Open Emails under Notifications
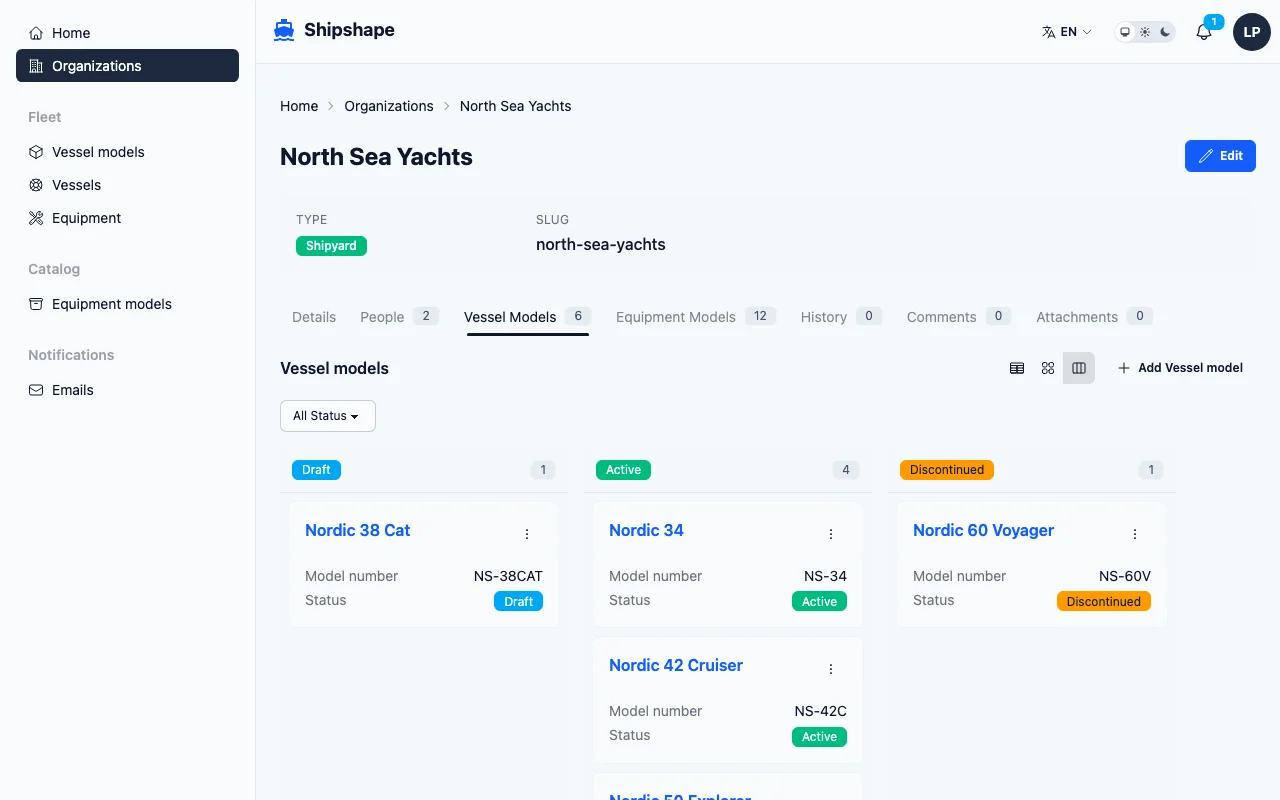 click(x=72, y=390)
